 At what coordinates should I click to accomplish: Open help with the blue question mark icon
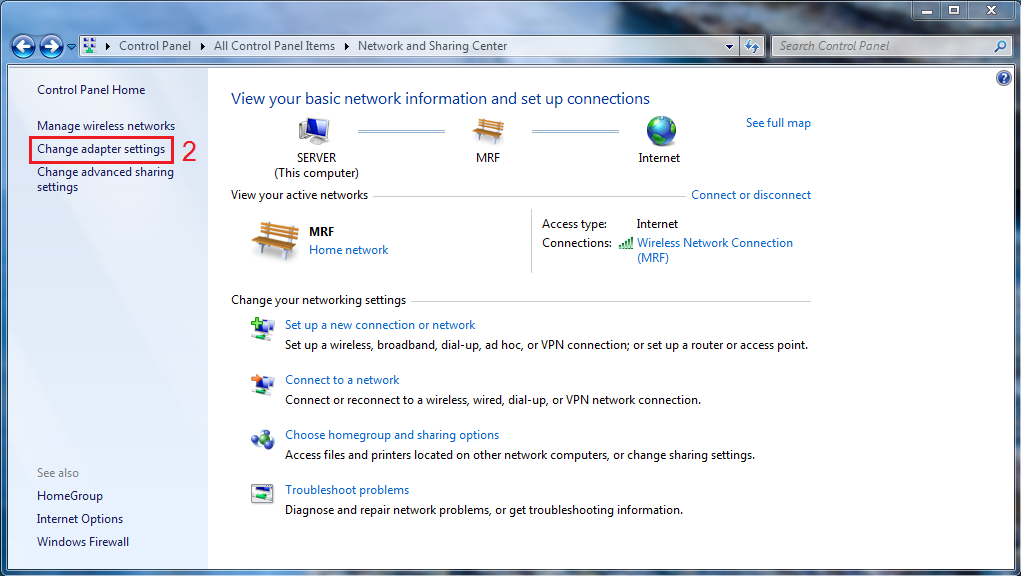coord(1004,78)
